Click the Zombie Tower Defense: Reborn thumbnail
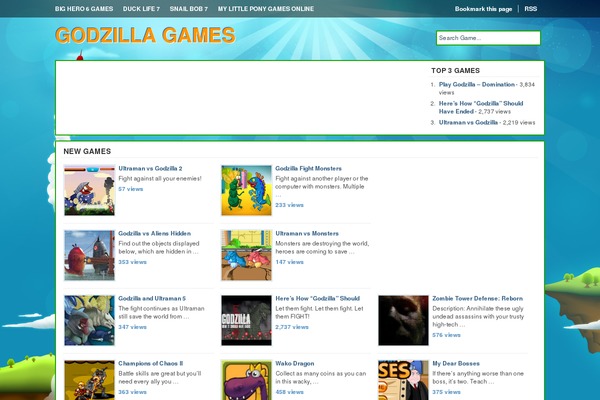Image resolution: width=600 pixels, height=400 pixels. [x=403, y=320]
